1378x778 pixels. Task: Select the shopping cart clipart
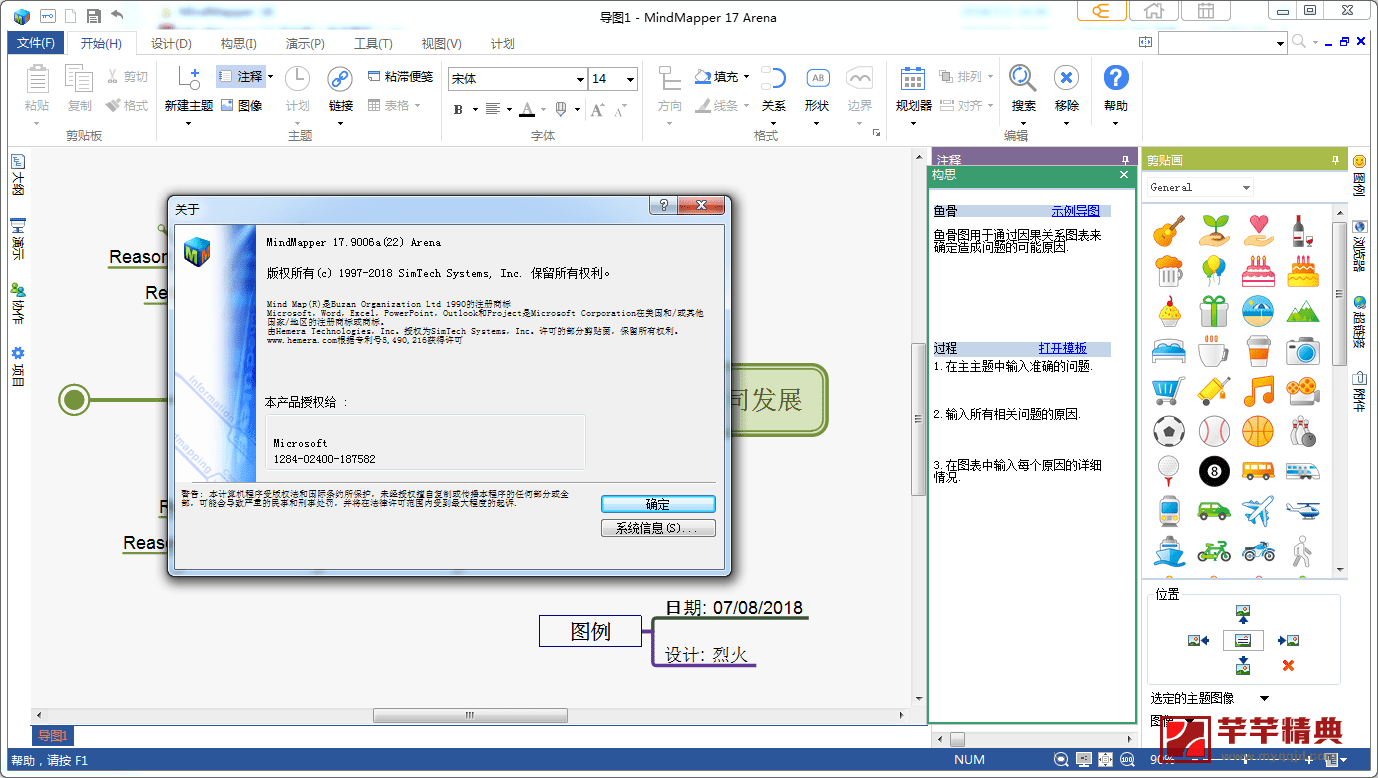click(x=1168, y=390)
